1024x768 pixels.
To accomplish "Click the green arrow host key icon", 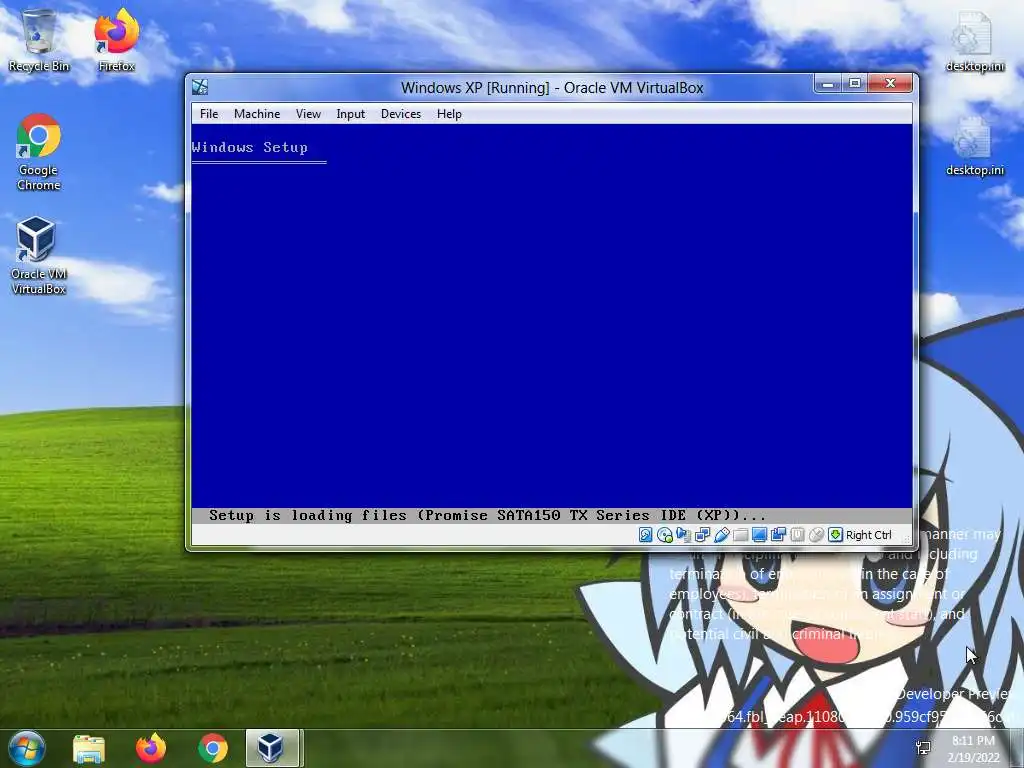I will [x=835, y=535].
